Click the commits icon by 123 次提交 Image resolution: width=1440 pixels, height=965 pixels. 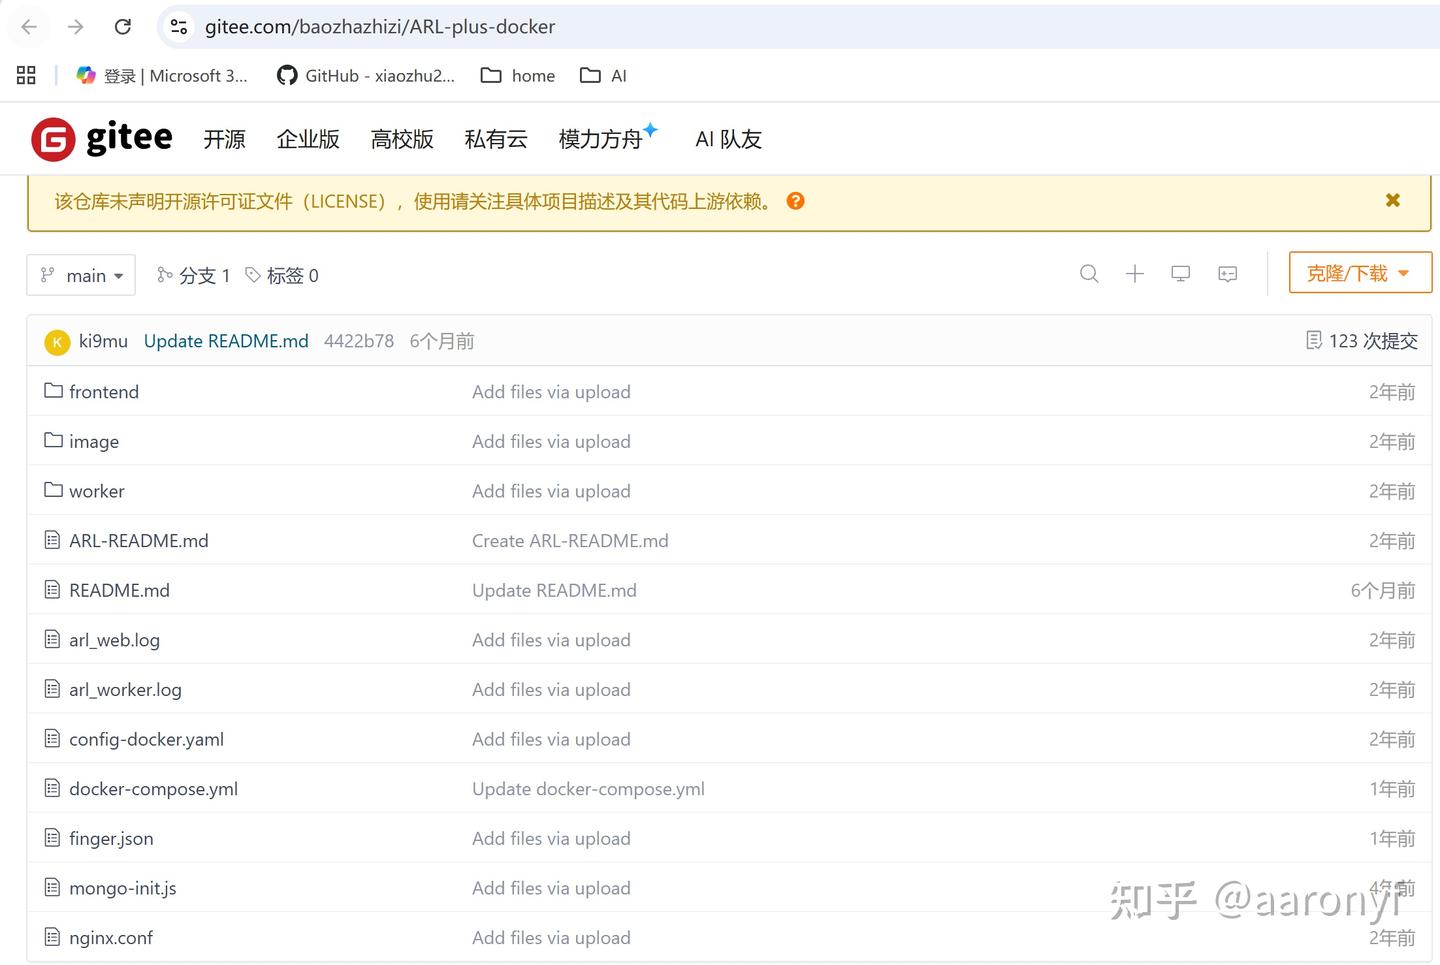pyautogui.click(x=1314, y=340)
